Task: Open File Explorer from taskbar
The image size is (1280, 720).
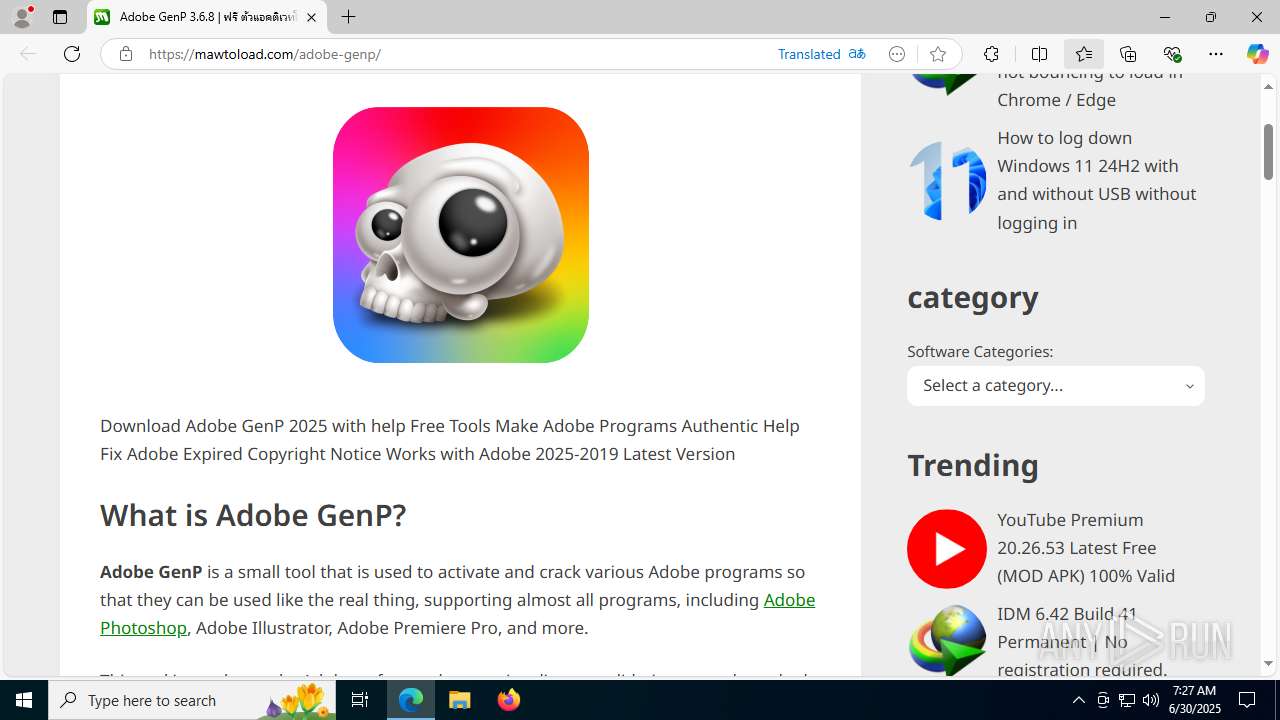Action: pyautogui.click(x=460, y=700)
